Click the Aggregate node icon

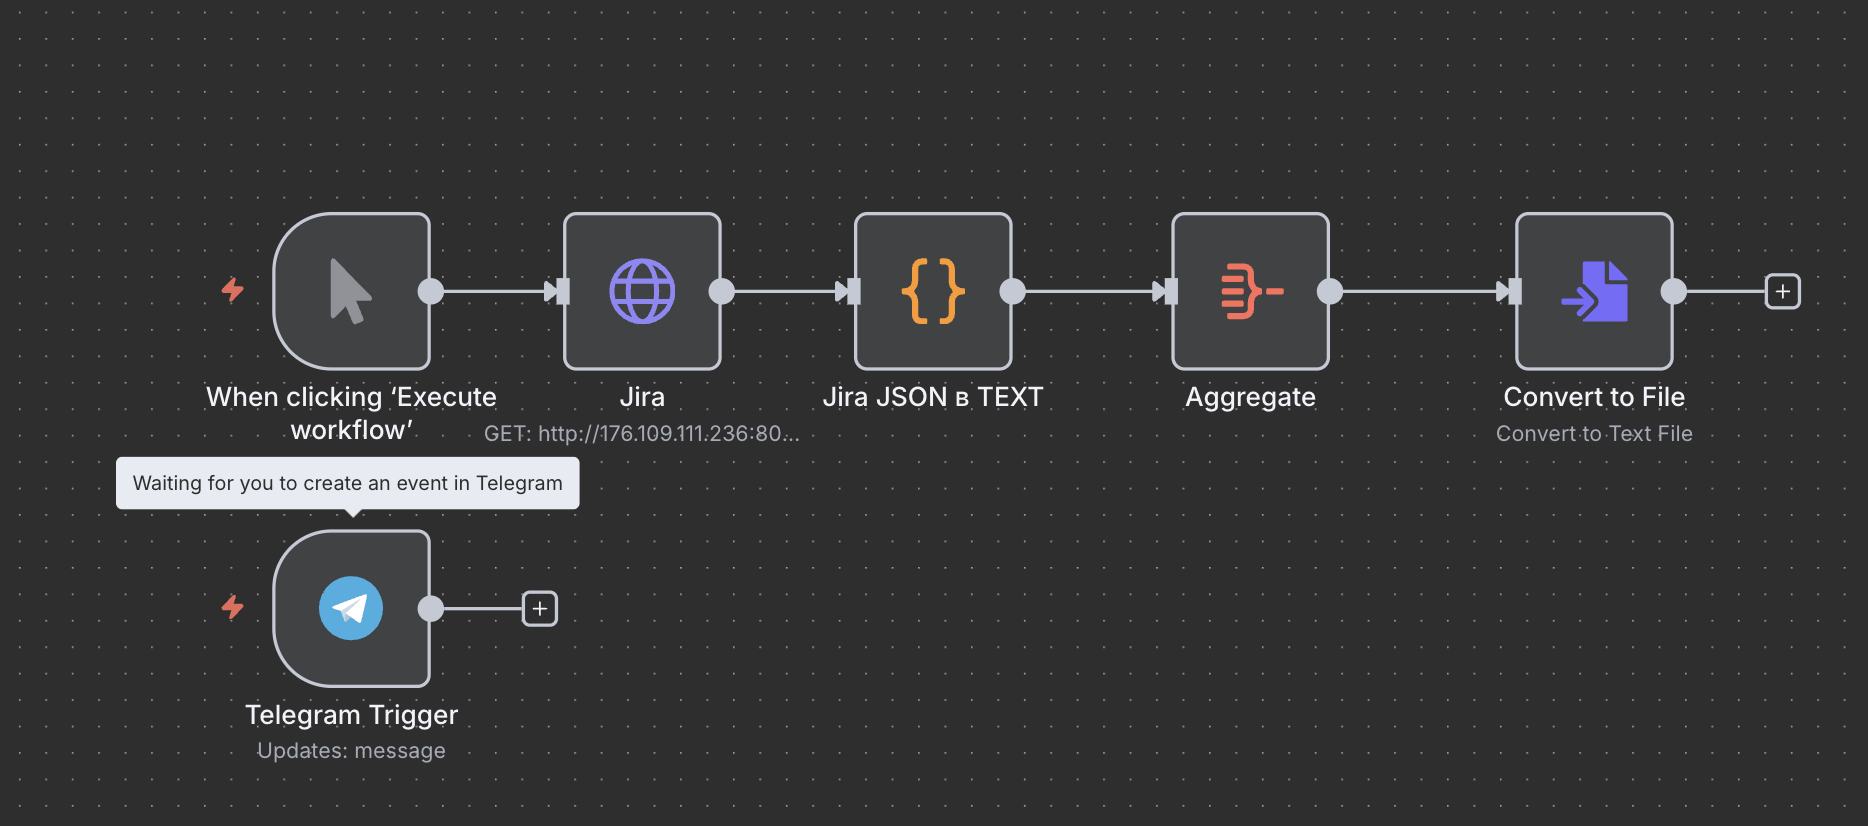click(1250, 291)
